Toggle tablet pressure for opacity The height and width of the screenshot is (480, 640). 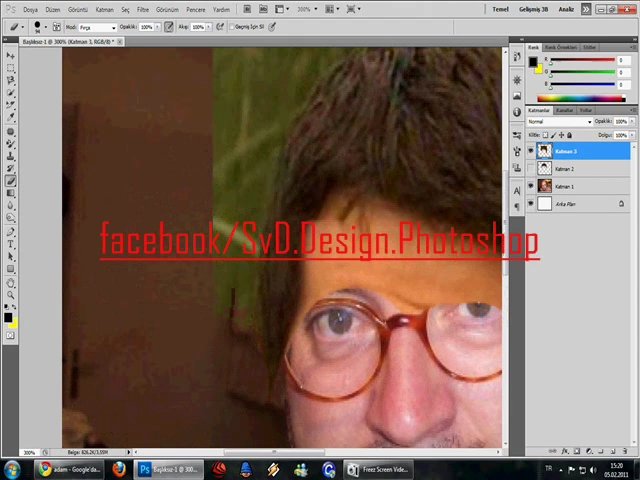(169, 27)
